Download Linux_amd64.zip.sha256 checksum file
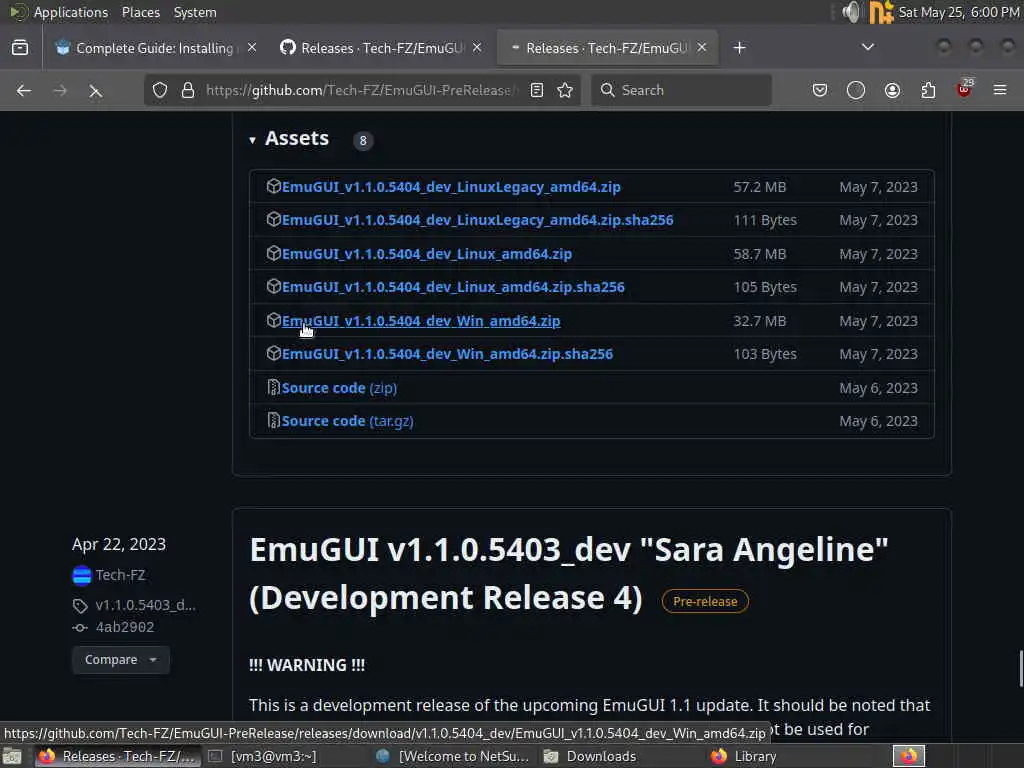 click(x=453, y=287)
